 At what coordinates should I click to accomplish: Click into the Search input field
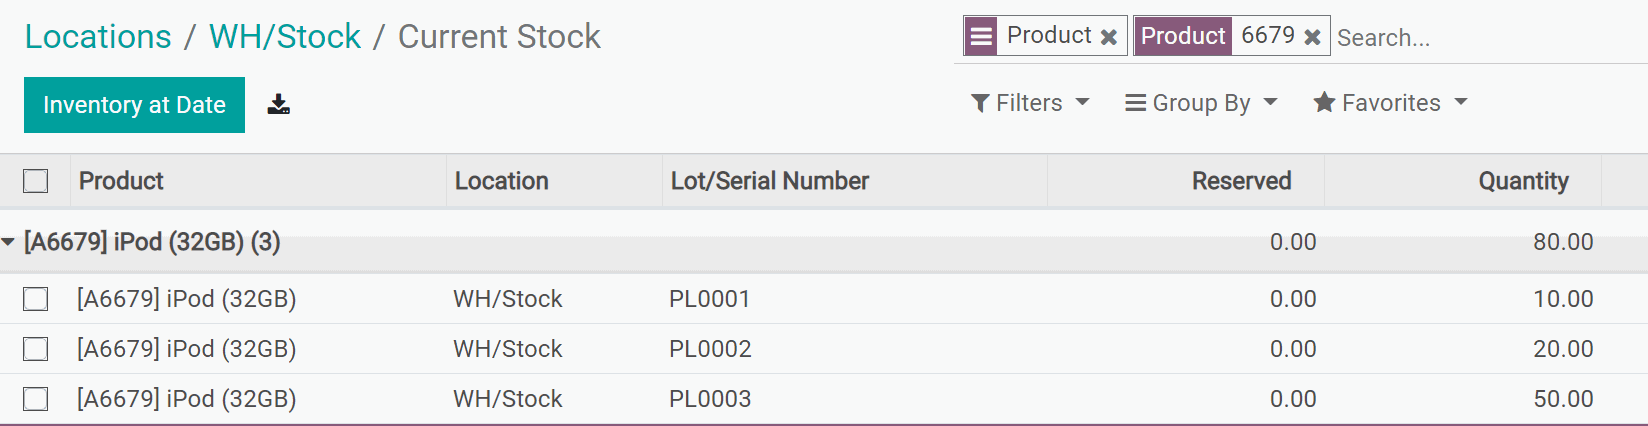point(1480,38)
